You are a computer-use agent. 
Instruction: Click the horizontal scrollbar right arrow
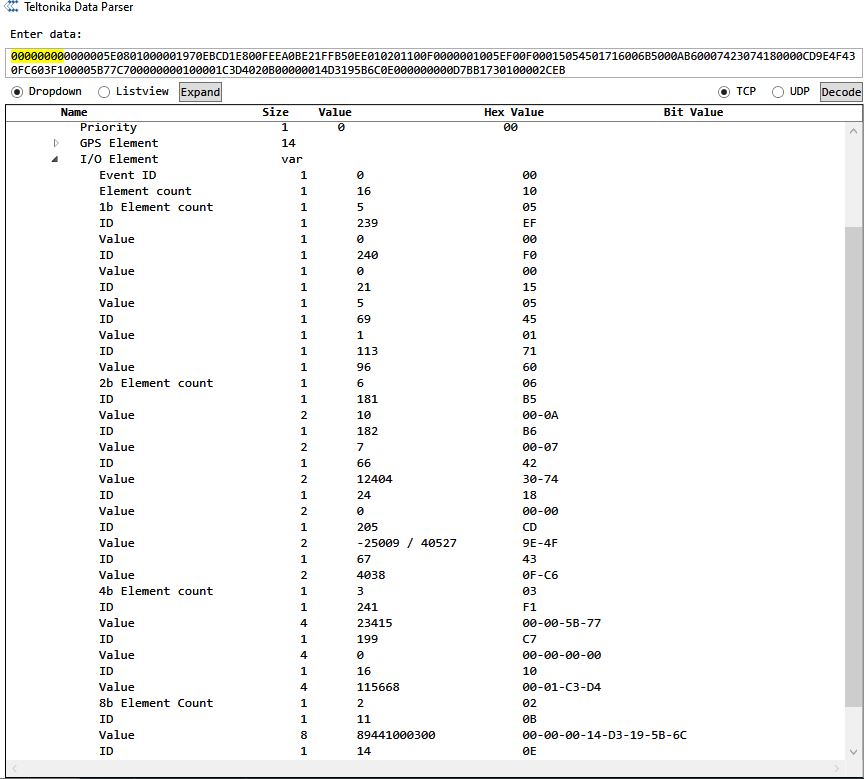pyautogui.click(x=836, y=767)
